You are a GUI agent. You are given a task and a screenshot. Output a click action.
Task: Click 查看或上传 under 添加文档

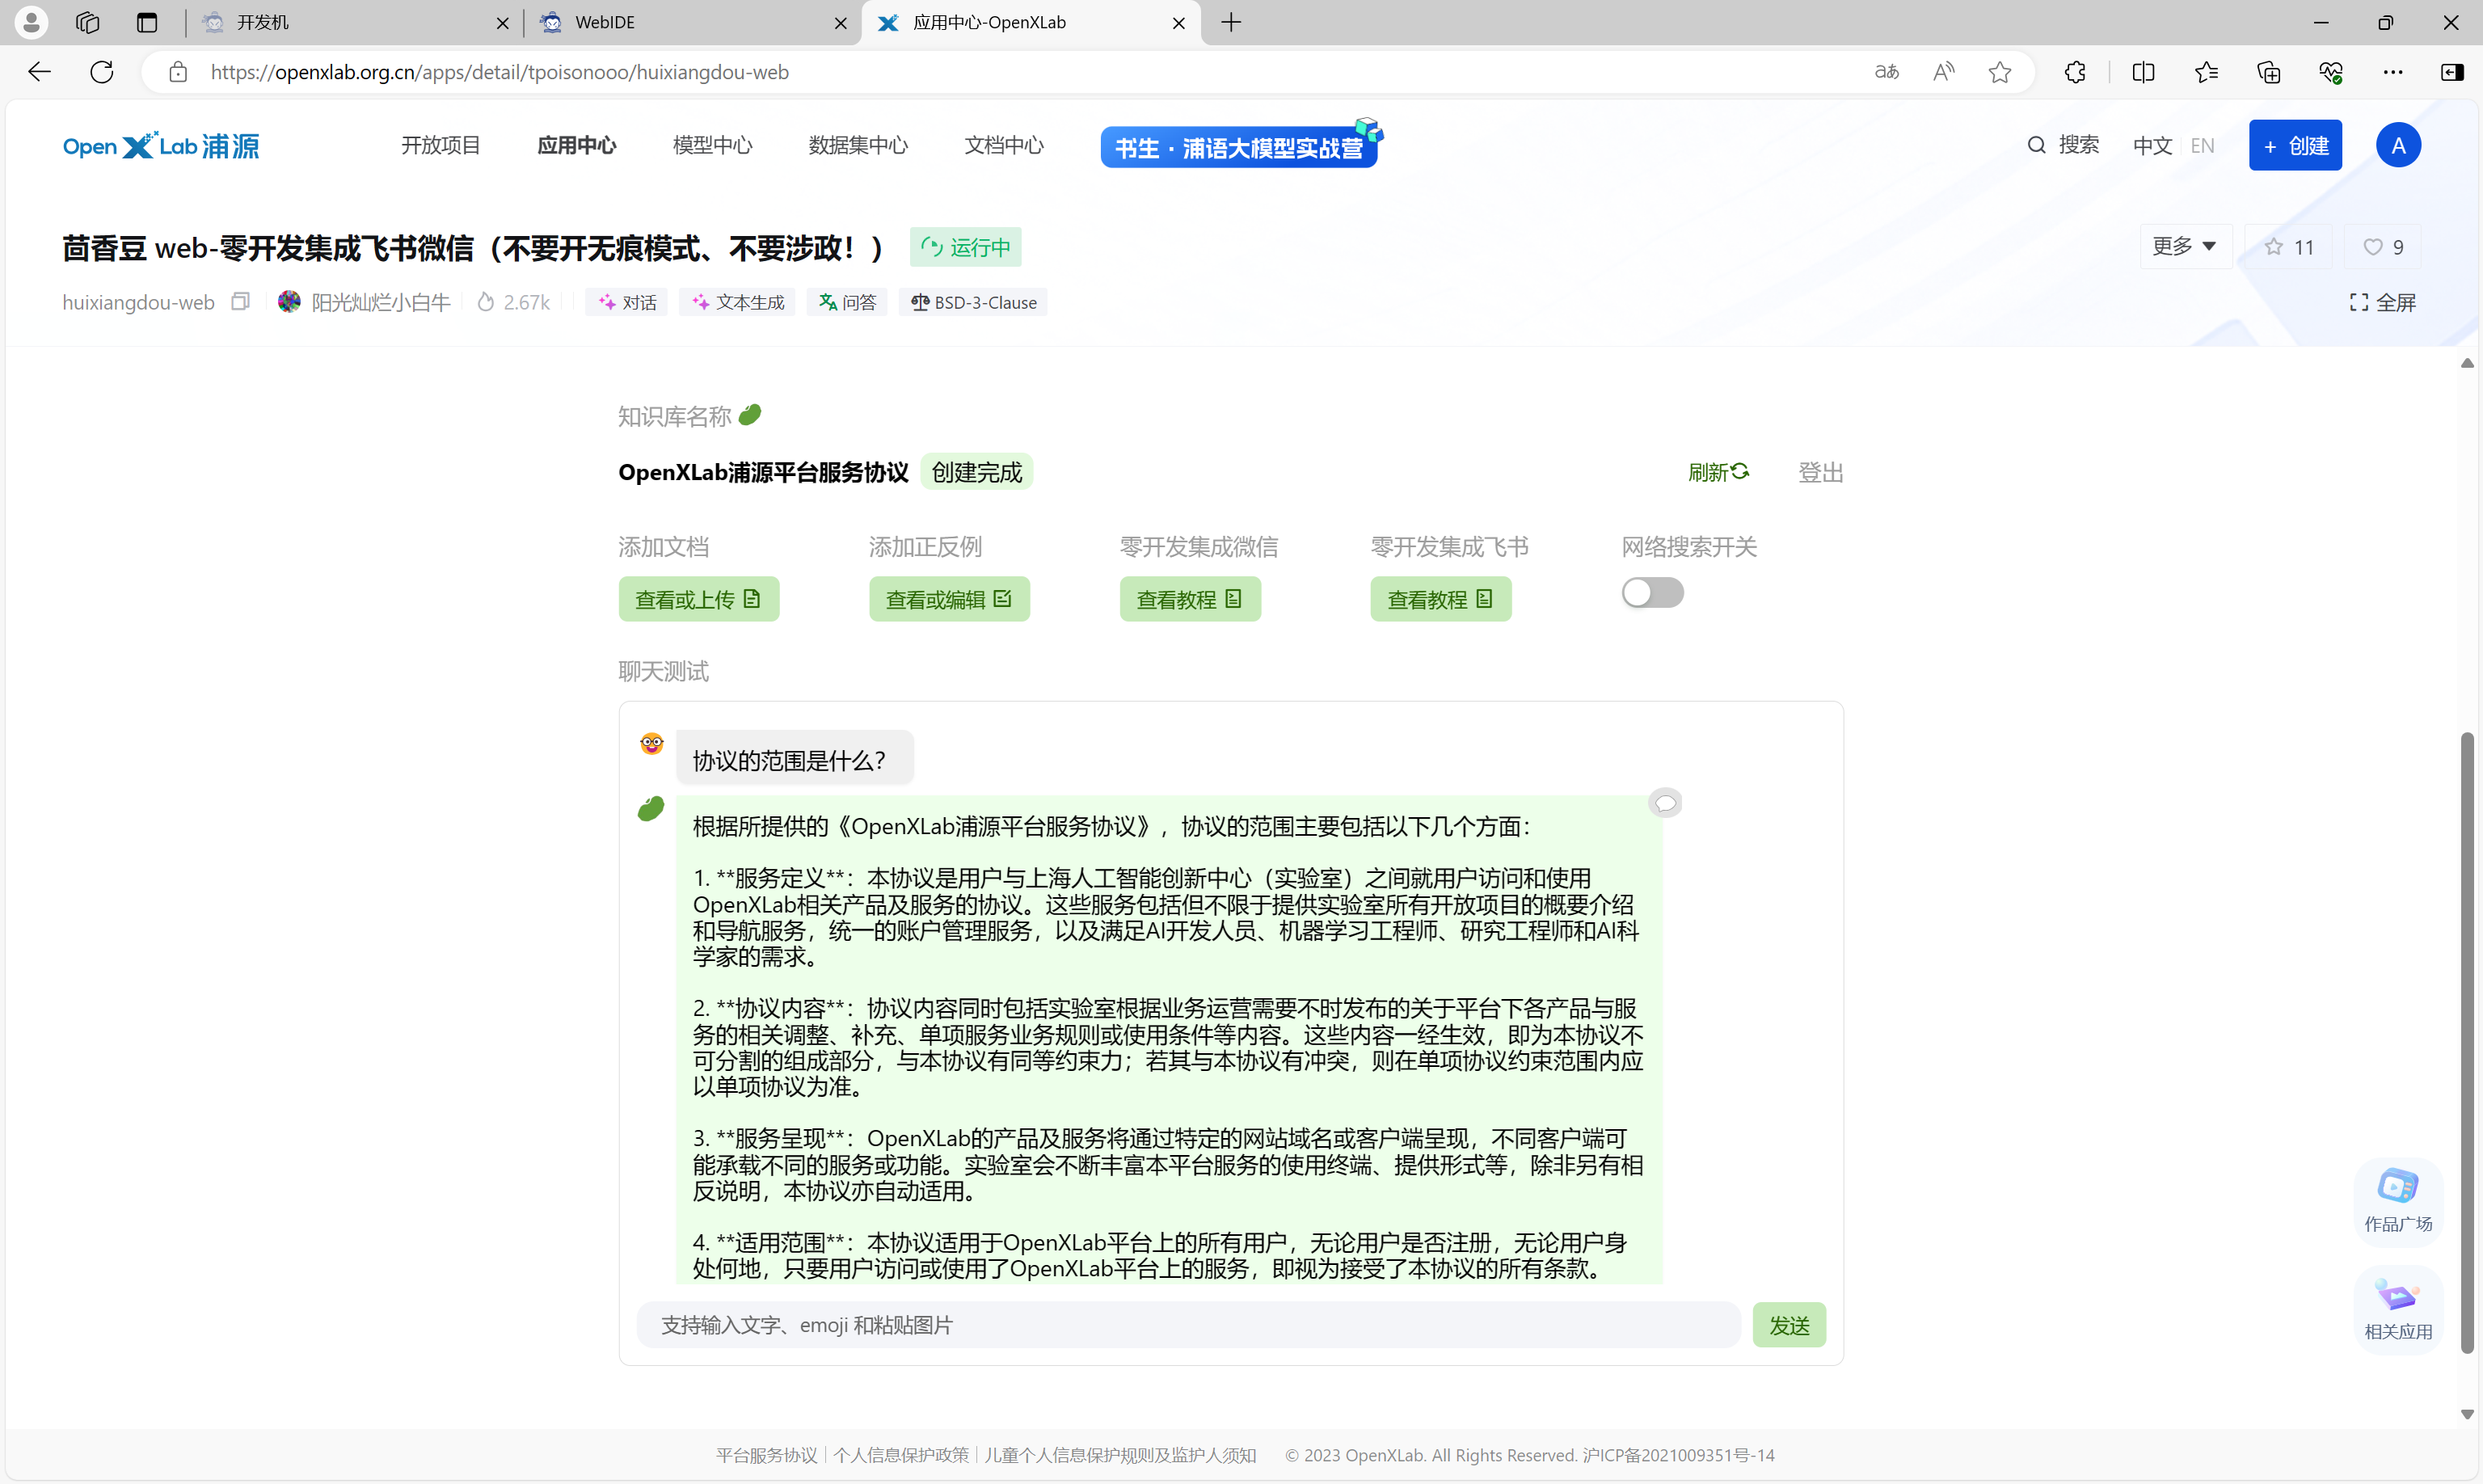(698, 599)
